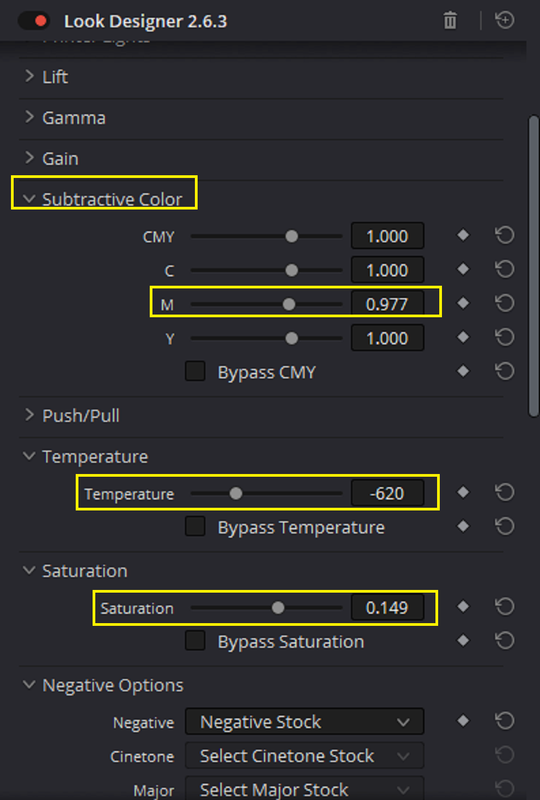
Task: Delete the Look Designer effect with trash icon
Action: pyautogui.click(x=450, y=21)
